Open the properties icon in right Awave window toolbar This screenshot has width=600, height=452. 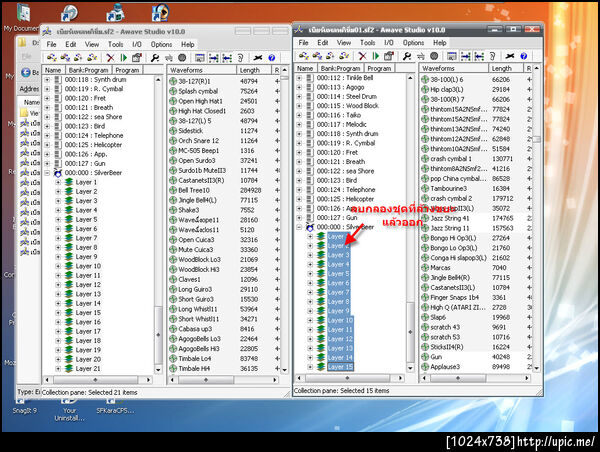point(388,56)
